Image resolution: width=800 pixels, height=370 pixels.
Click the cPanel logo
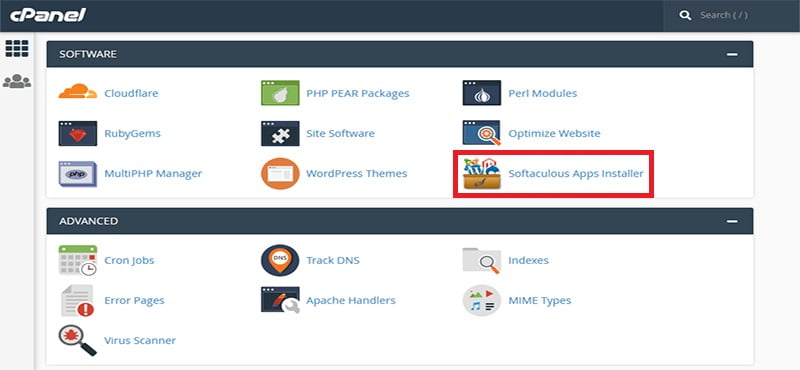pyautogui.click(x=48, y=15)
